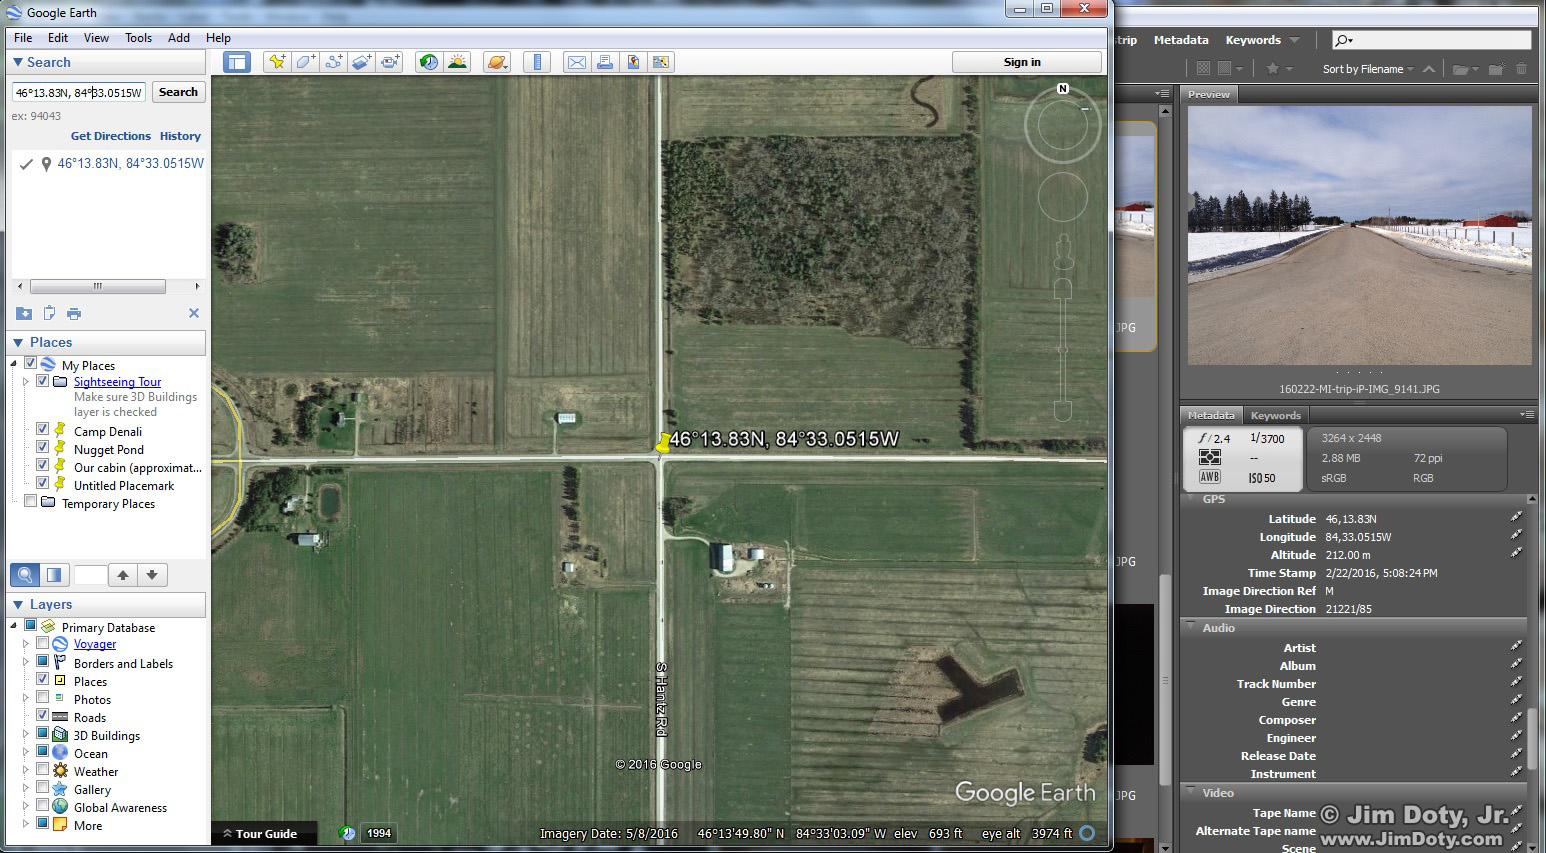Click the 1994 historical imagery button

point(378,833)
